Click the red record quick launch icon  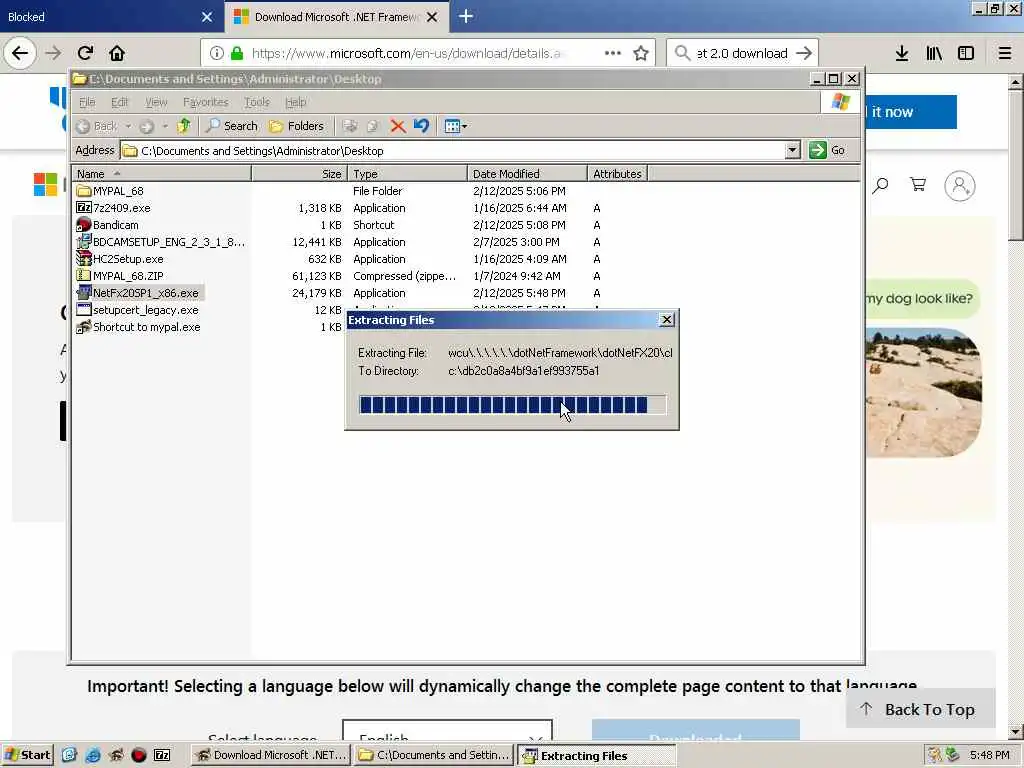[x=138, y=755]
